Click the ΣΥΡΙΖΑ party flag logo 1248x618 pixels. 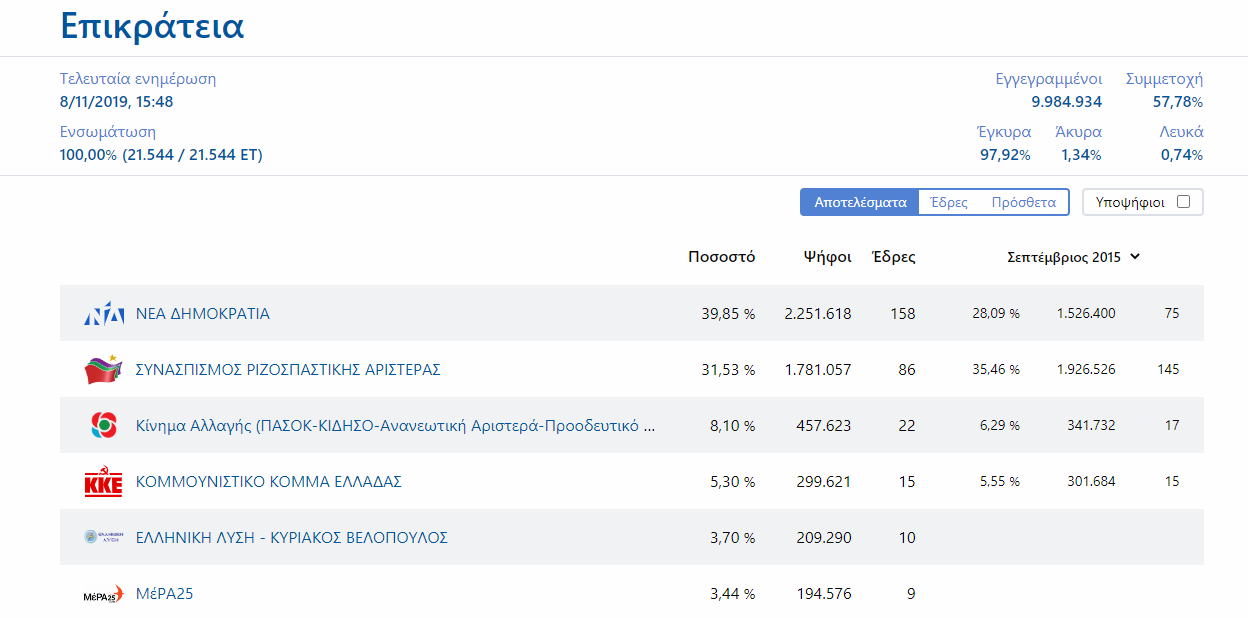(x=103, y=370)
